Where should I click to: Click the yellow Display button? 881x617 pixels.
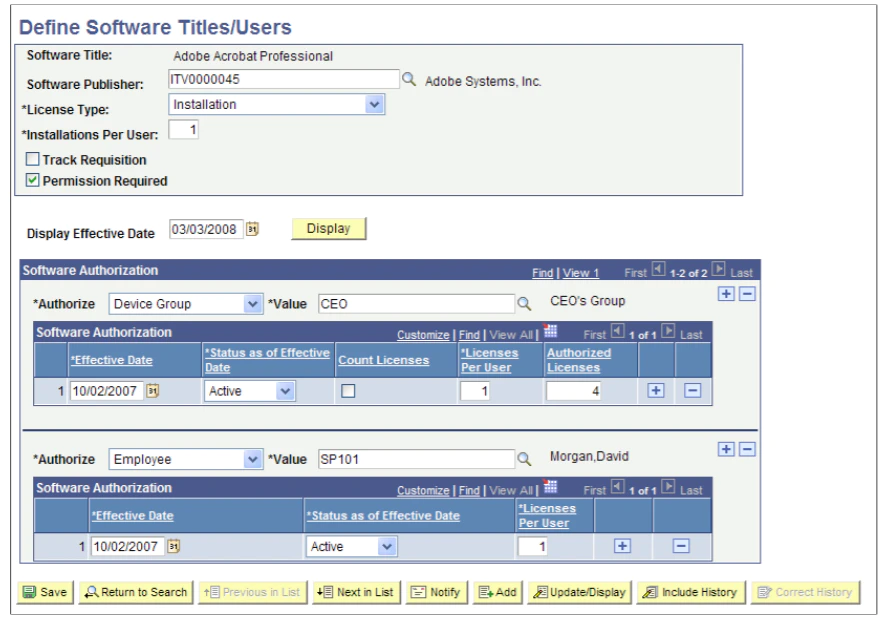click(x=329, y=229)
